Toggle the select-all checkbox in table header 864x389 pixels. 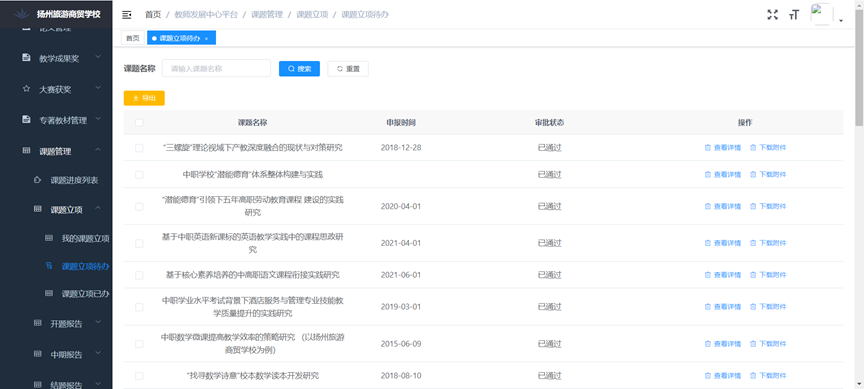pyautogui.click(x=139, y=122)
